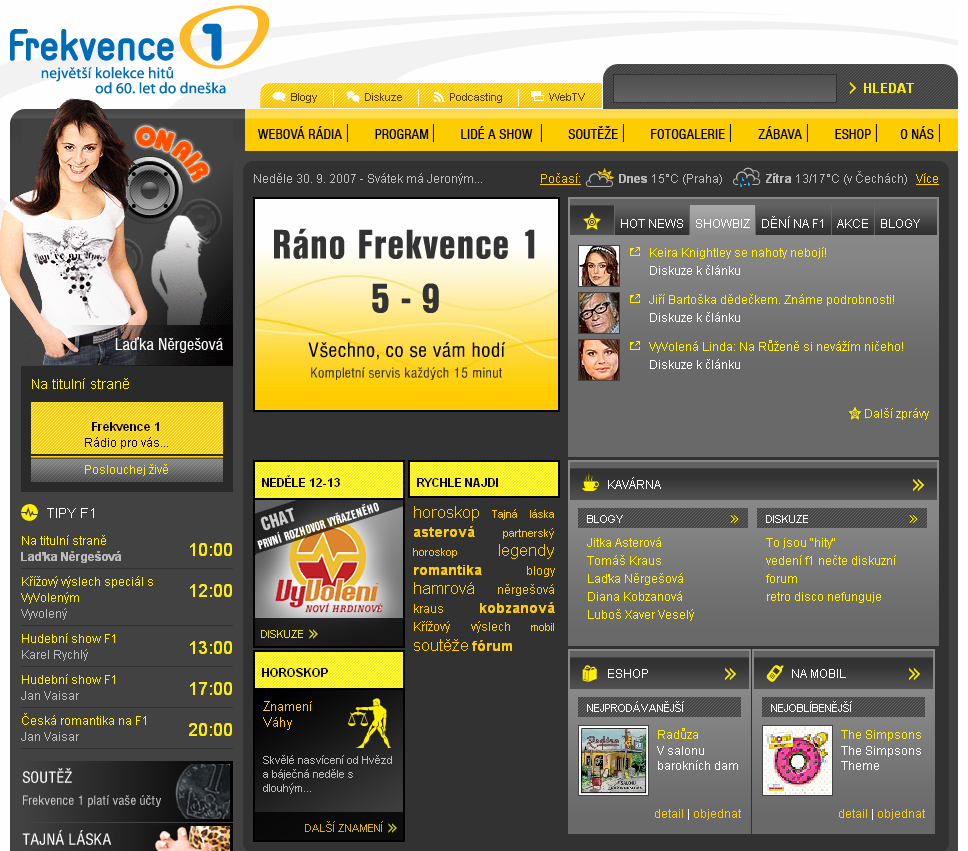
Task: Click the sun weather icon for today
Action: pyautogui.click(x=600, y=179)
